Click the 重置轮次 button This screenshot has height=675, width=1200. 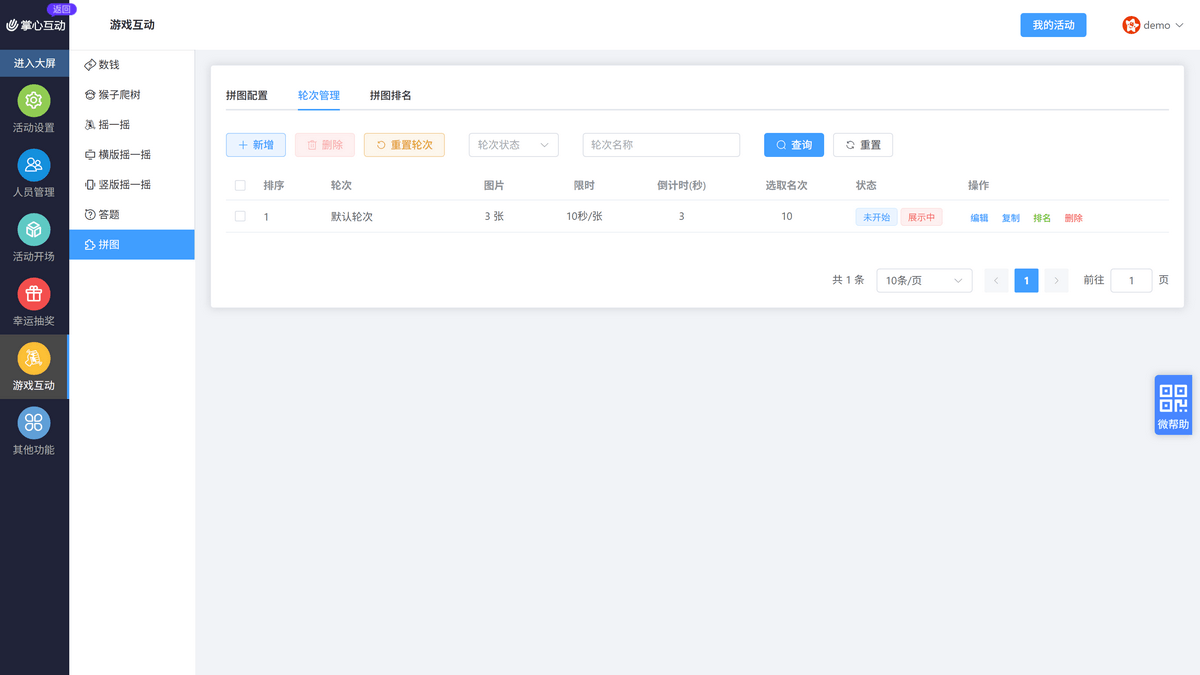coord(404,145)
